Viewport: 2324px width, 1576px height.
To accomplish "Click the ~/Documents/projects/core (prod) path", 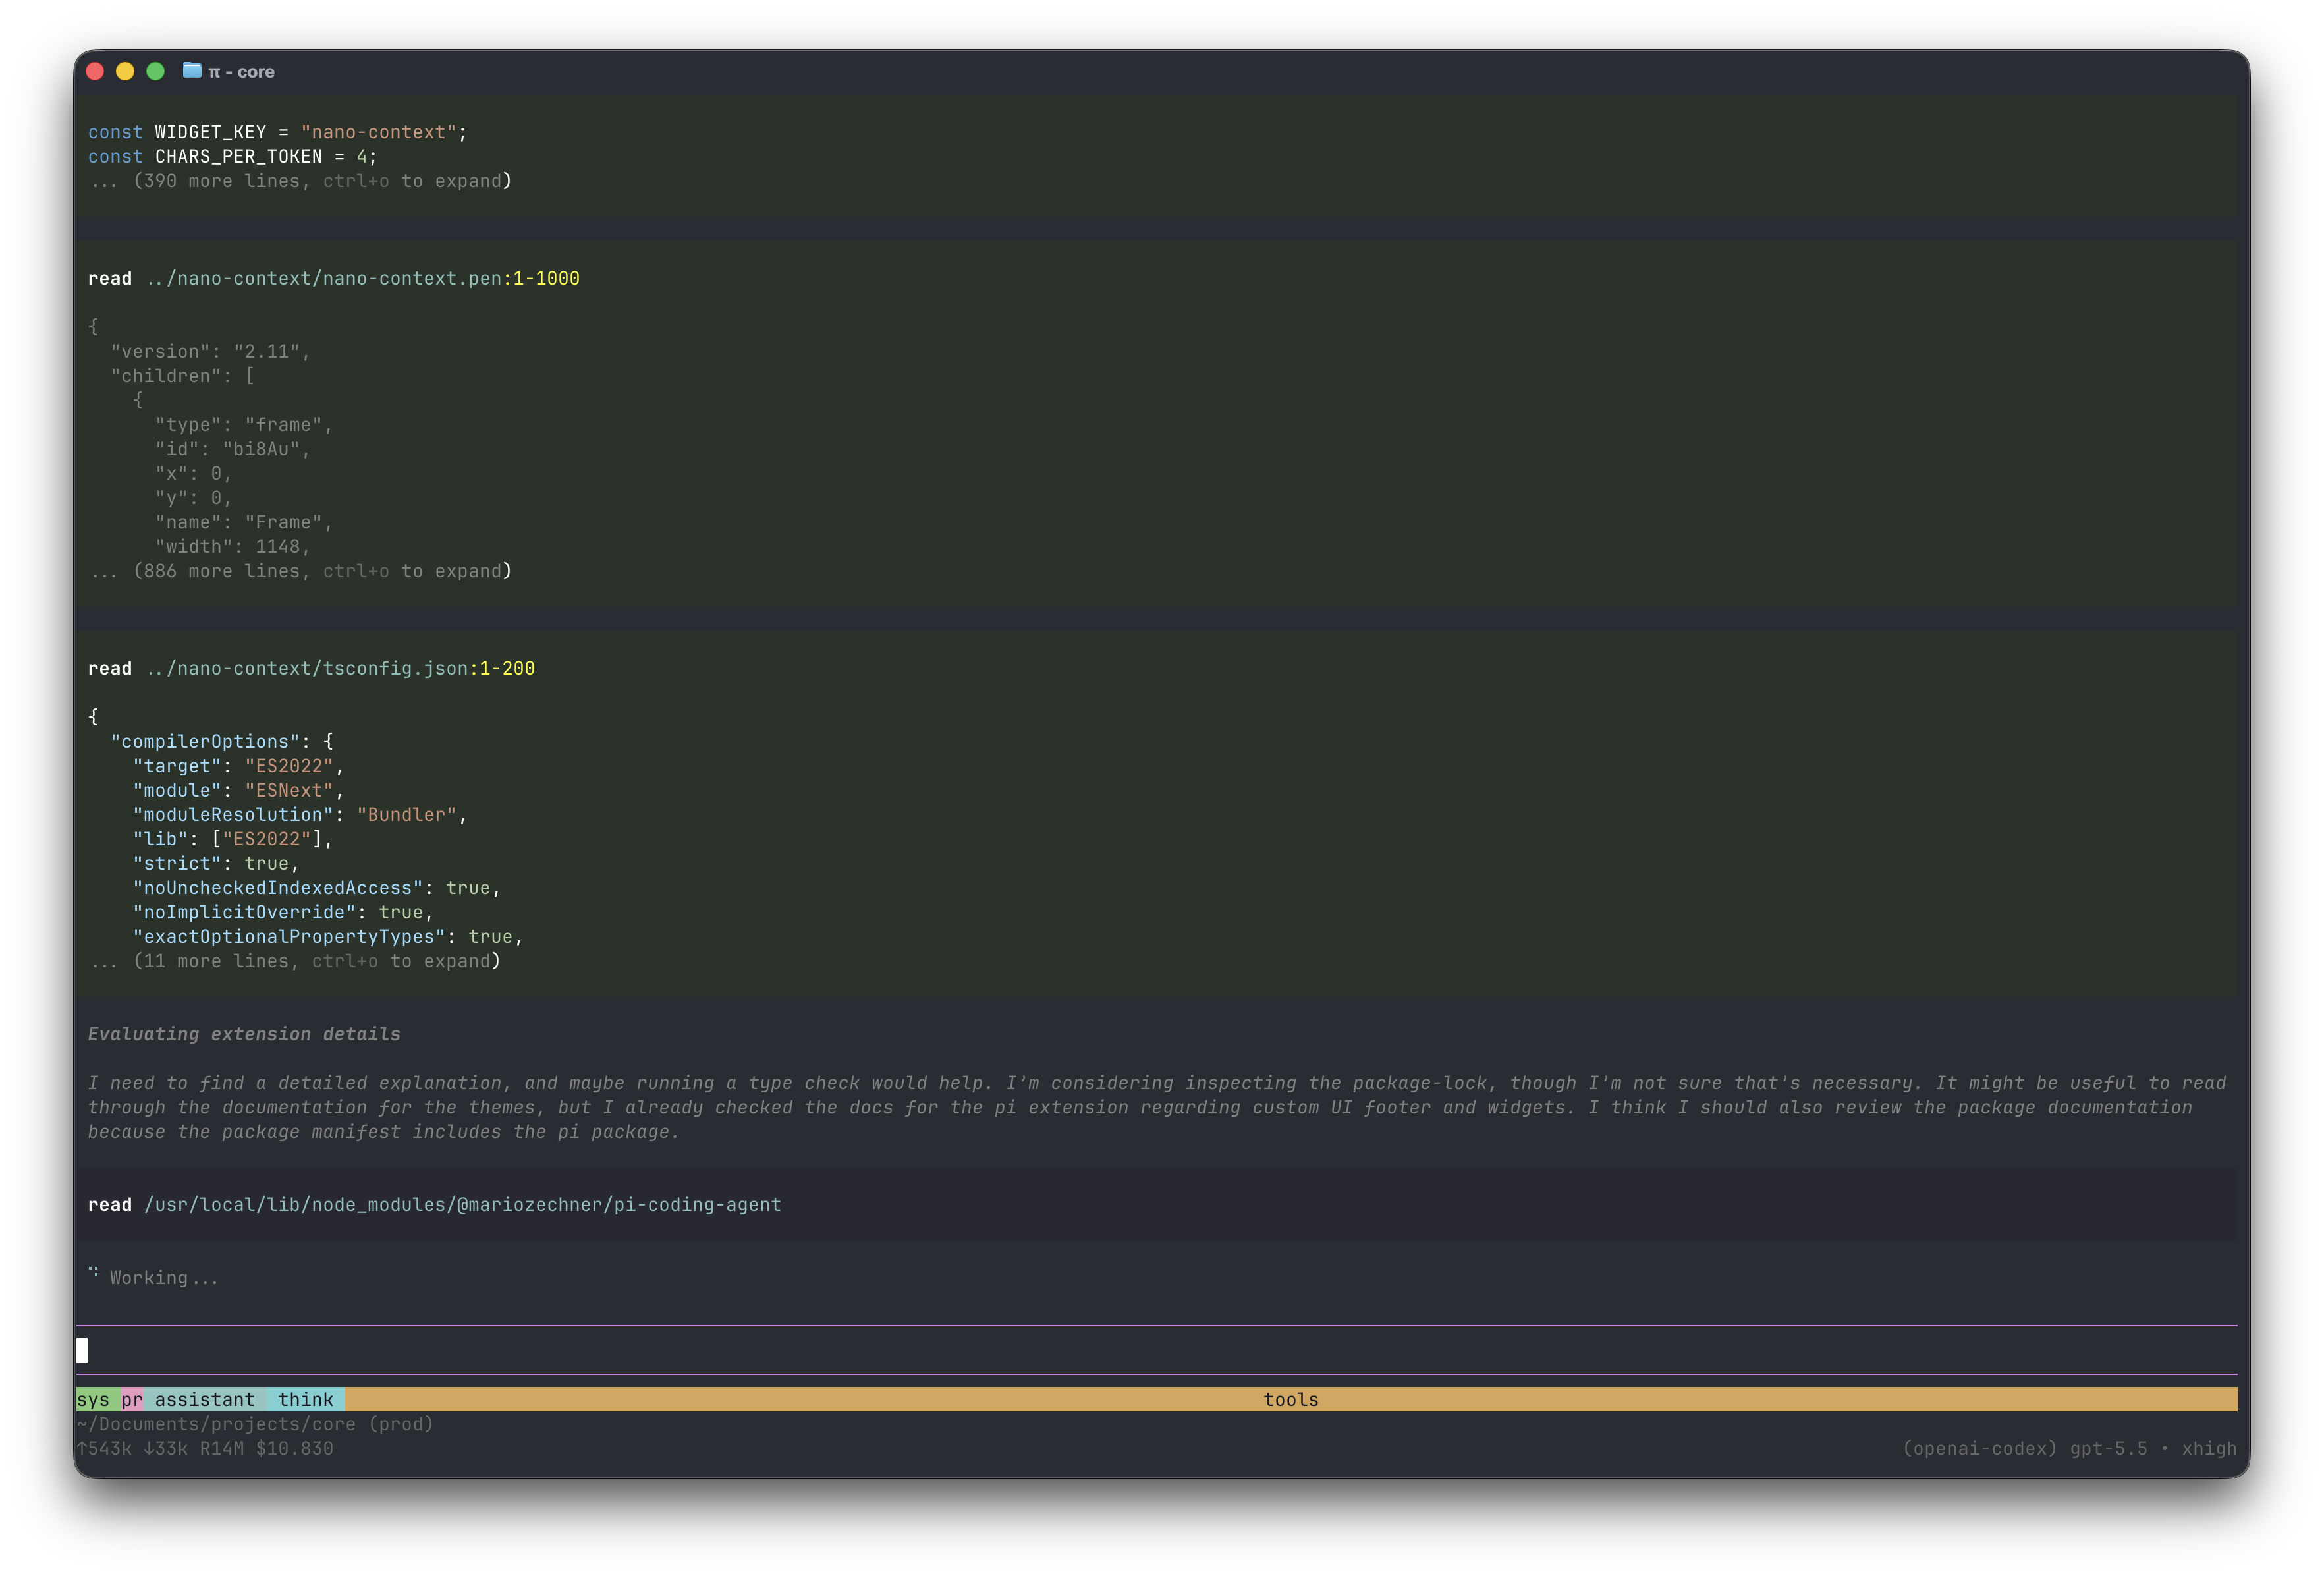I will 255,1425.
